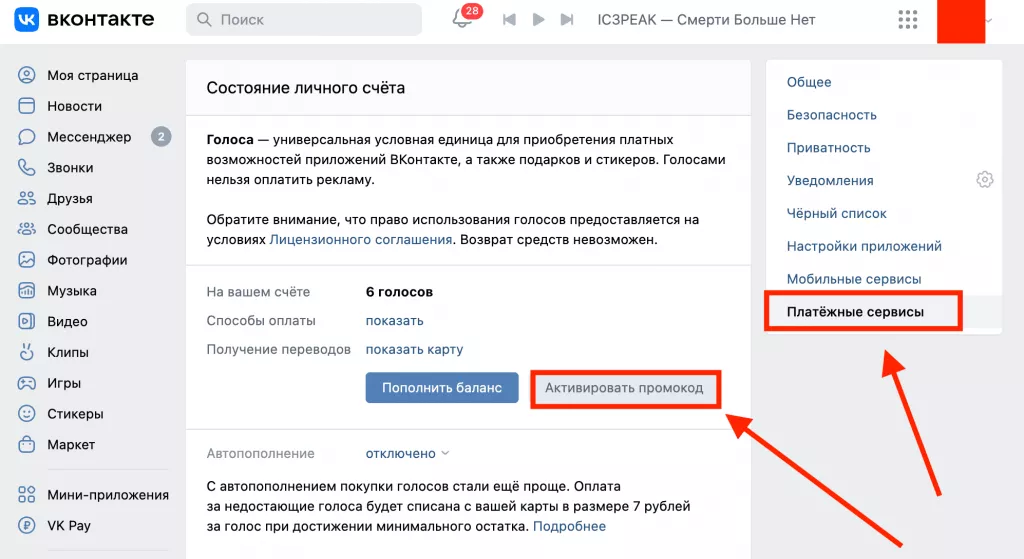Open Платёжные сервисы settings tab
Viewport: 1024px width, 559px height.
(855, 312)
